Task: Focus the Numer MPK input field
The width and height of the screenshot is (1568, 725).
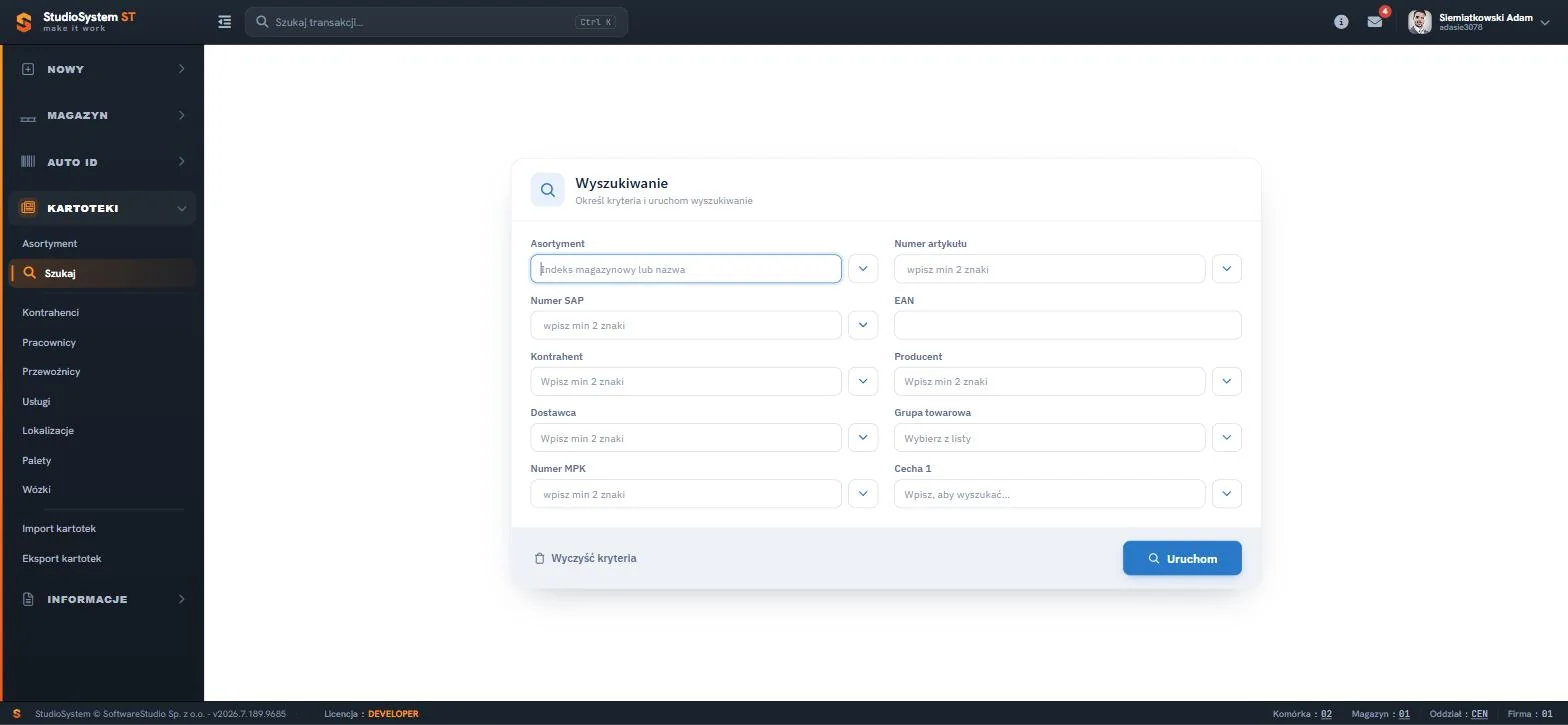Action: click(x=686, y=493)
